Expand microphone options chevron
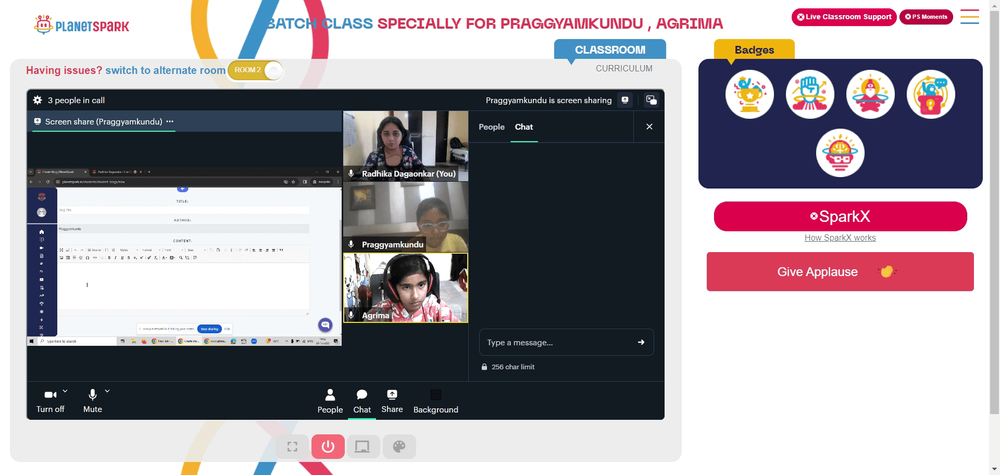The image size is (1000, 475). tap(107, 391)
